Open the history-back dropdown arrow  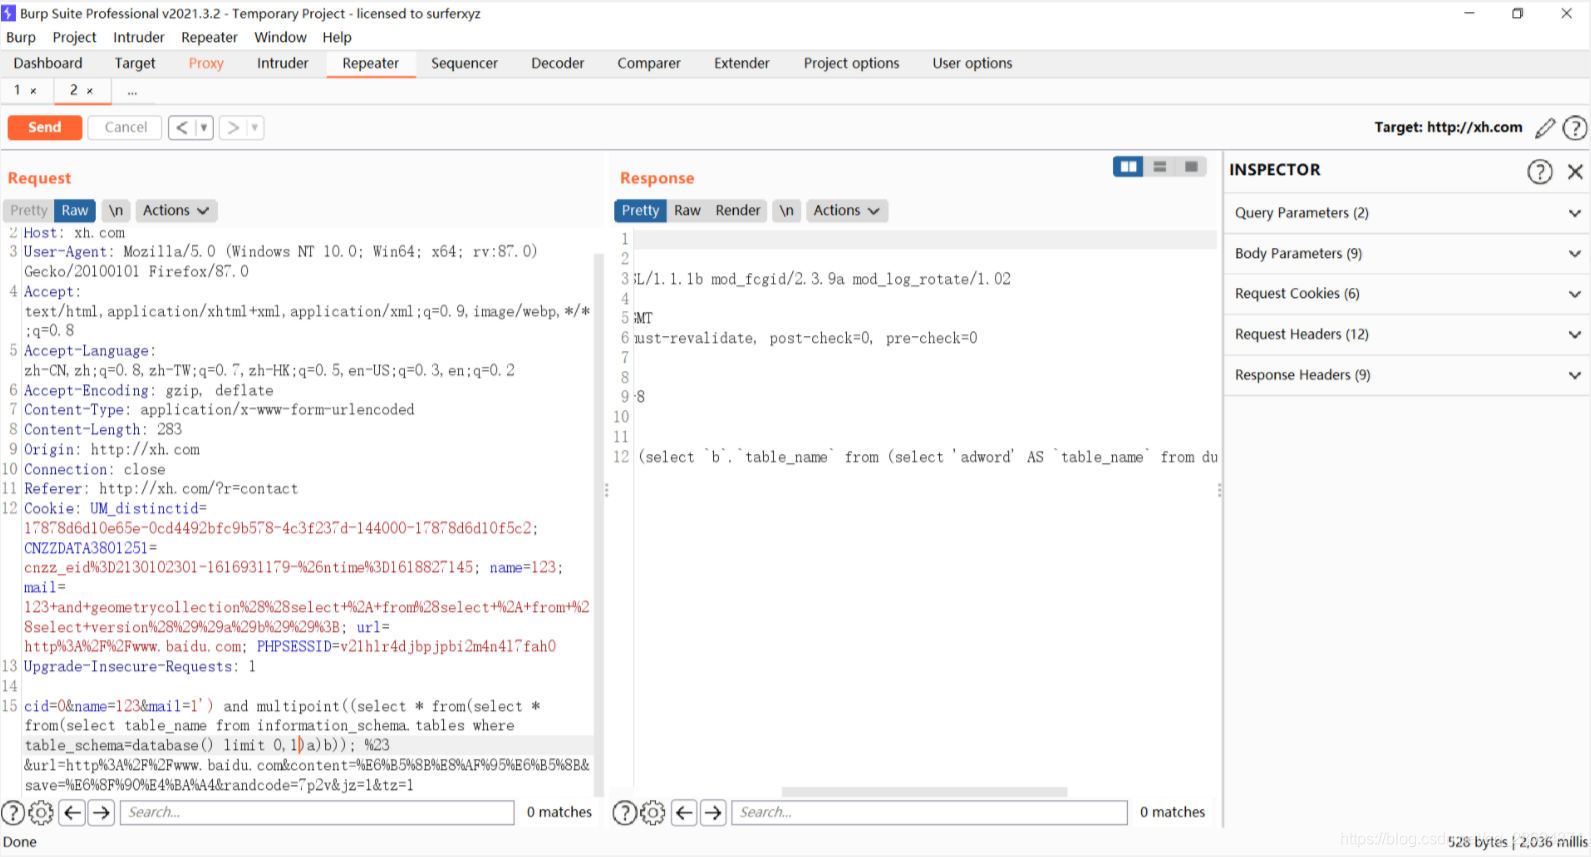(204, 127)
